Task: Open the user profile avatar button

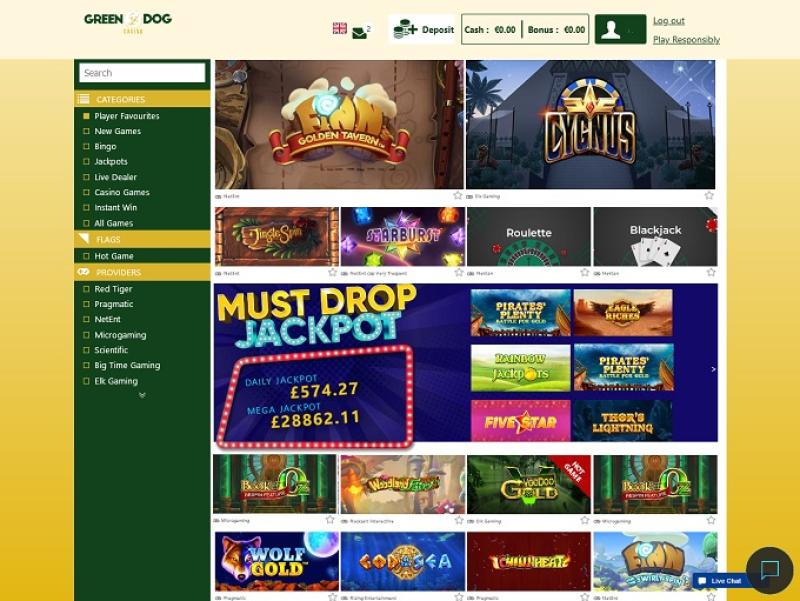Action: (x=620, y=30)
